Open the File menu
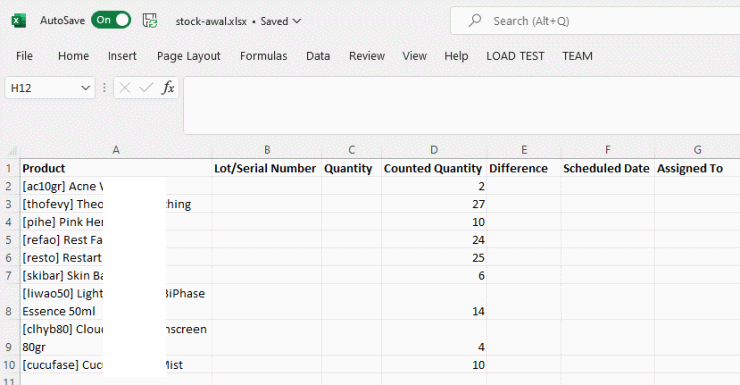The height and width of the screenshot is (385, 740). 24,56
